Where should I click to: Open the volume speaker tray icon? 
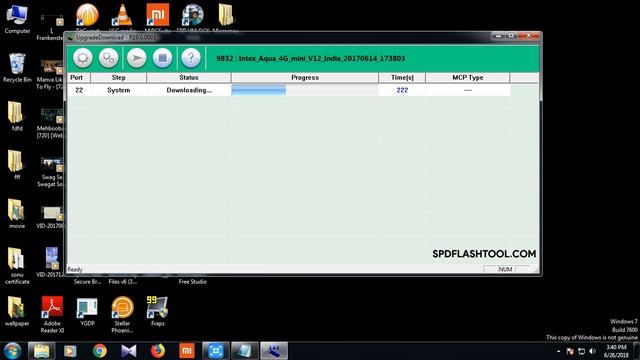(x=593, y=351)
